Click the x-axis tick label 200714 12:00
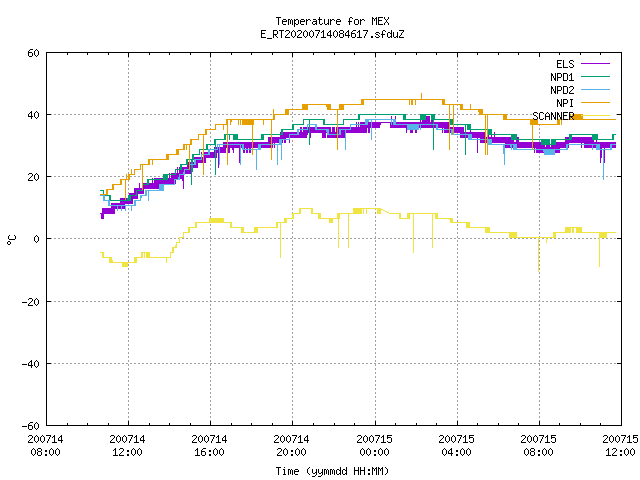Image resolution: width=640 pixels, height=480 pixels. point(127,446)
